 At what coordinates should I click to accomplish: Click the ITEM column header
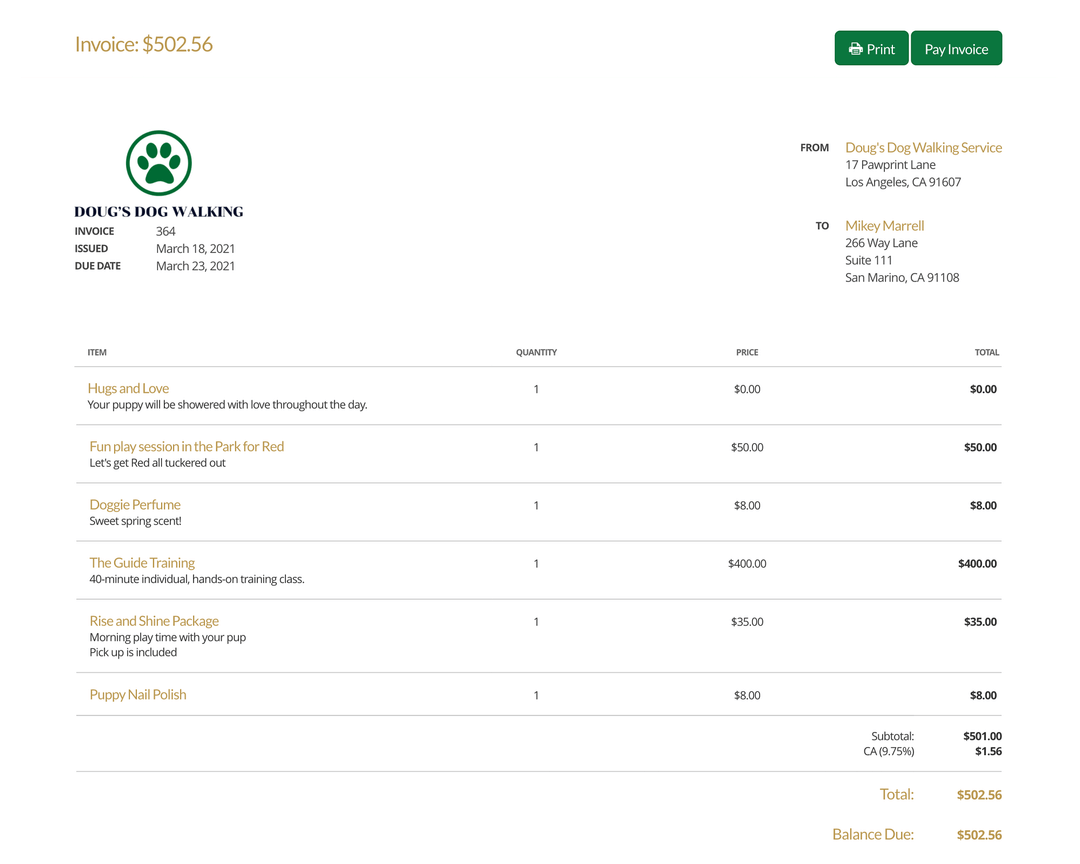[97, 352]
